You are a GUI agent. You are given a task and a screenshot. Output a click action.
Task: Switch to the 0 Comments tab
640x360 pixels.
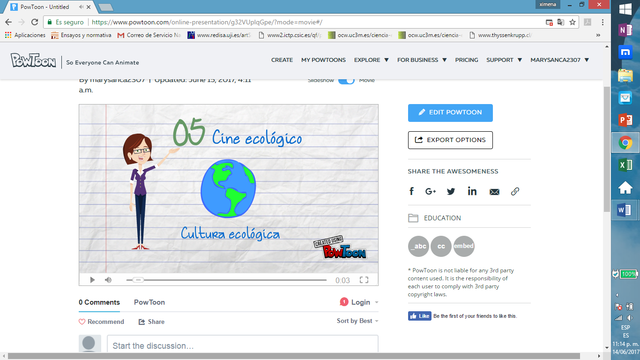[x=99, y=302]
